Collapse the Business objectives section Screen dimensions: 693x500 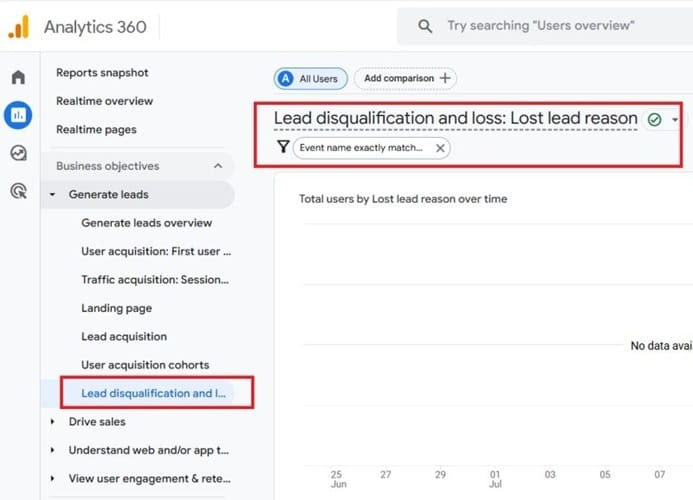(x=217, y=166)
